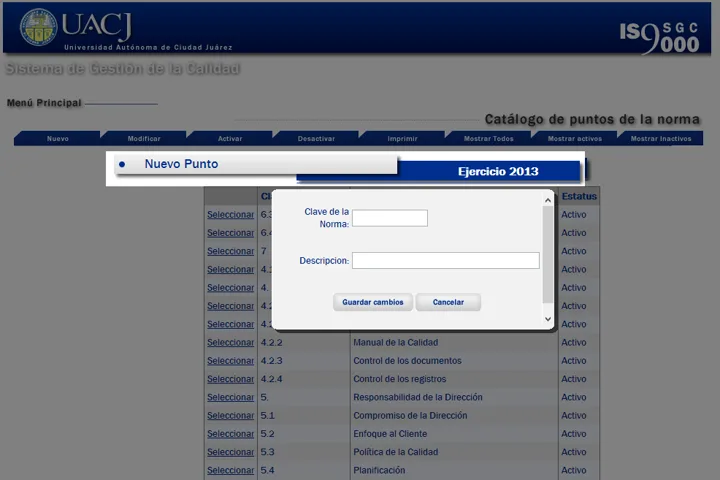Click the UACJ university crest logo
720x480 pixels.
tap(39, 27)
